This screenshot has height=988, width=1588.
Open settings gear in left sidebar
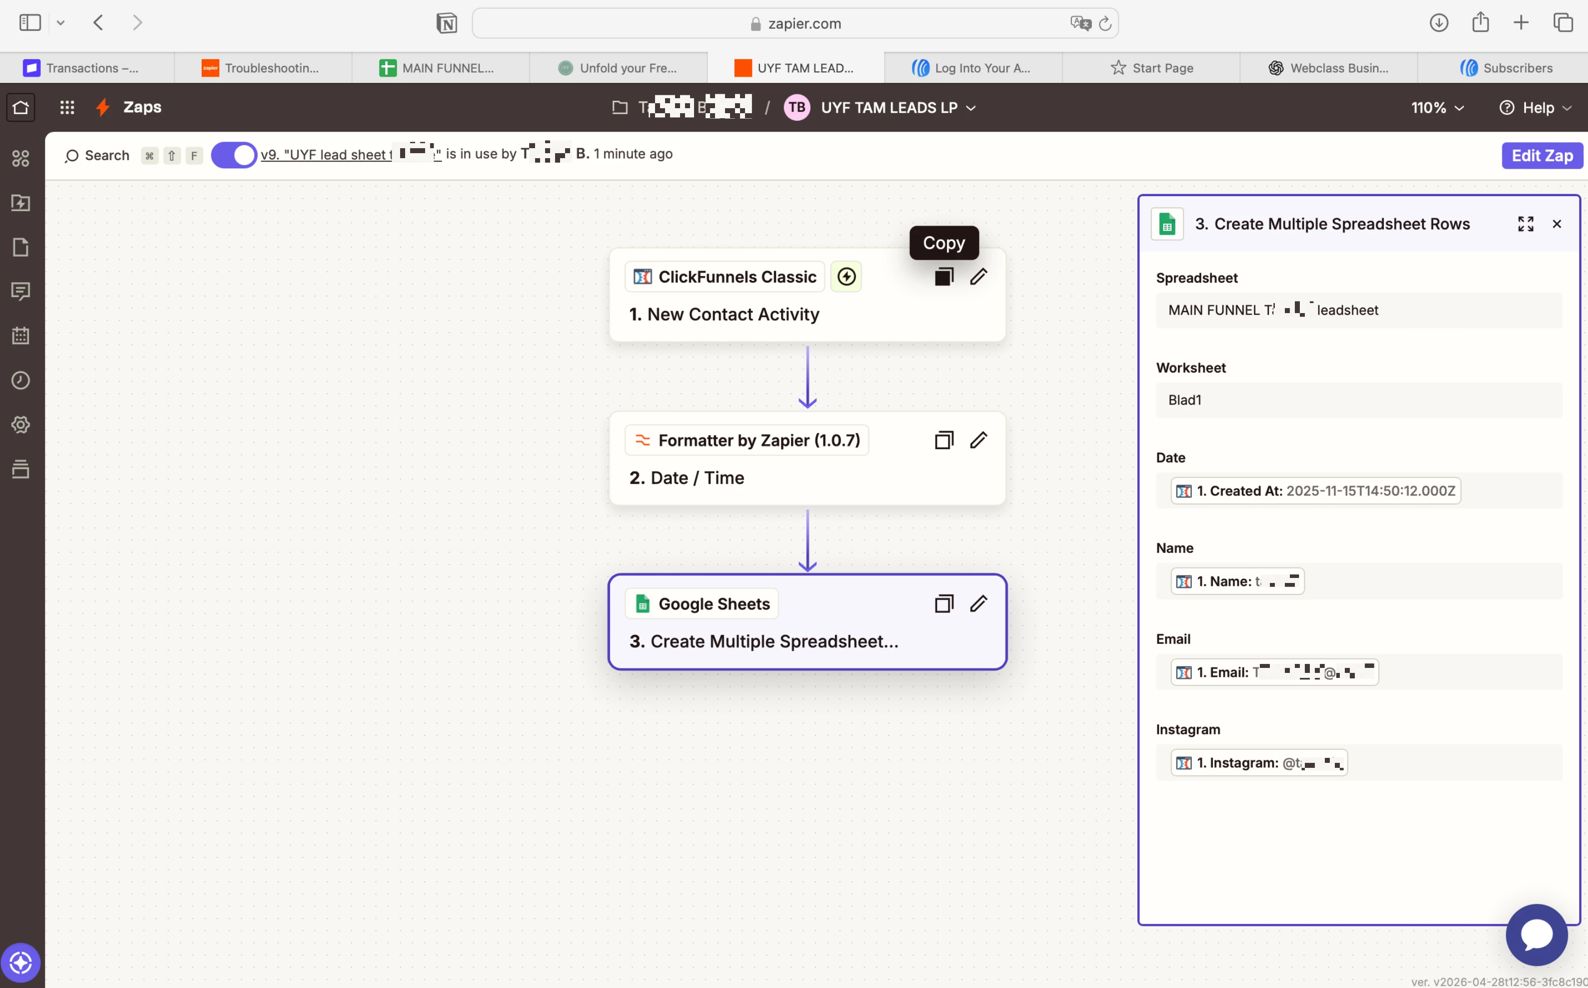(21, 425)
